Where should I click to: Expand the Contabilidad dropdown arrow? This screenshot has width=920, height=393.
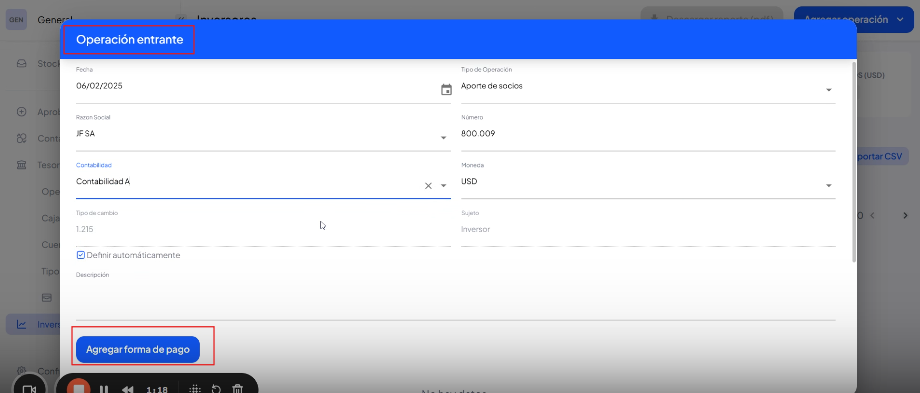(x=444, y=185)
